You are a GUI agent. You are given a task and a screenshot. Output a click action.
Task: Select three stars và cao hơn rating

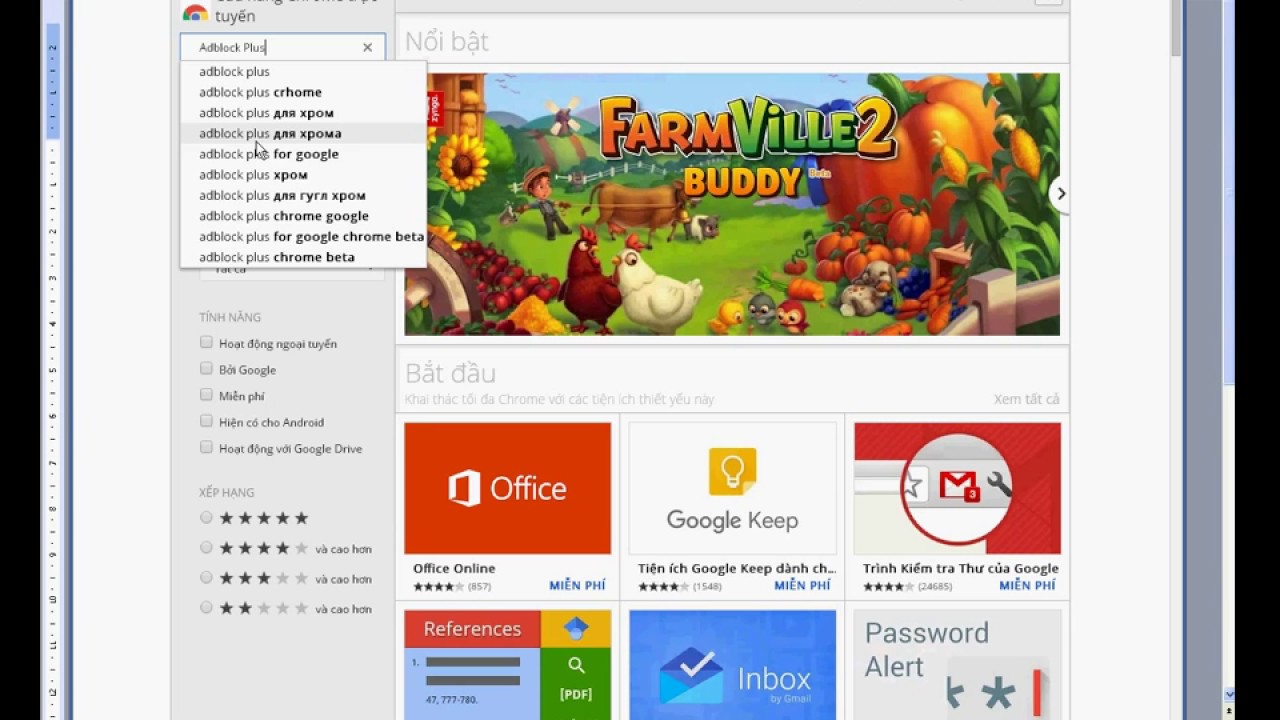[x=206, y=578]
